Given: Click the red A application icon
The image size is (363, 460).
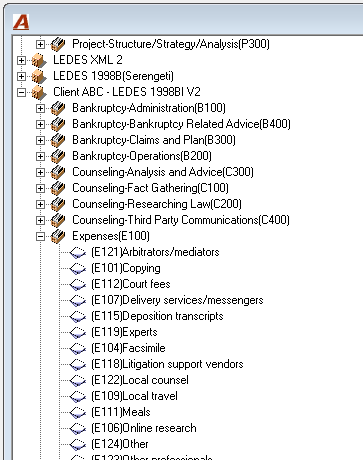Looking at the screenshot, I should (21, 22).
